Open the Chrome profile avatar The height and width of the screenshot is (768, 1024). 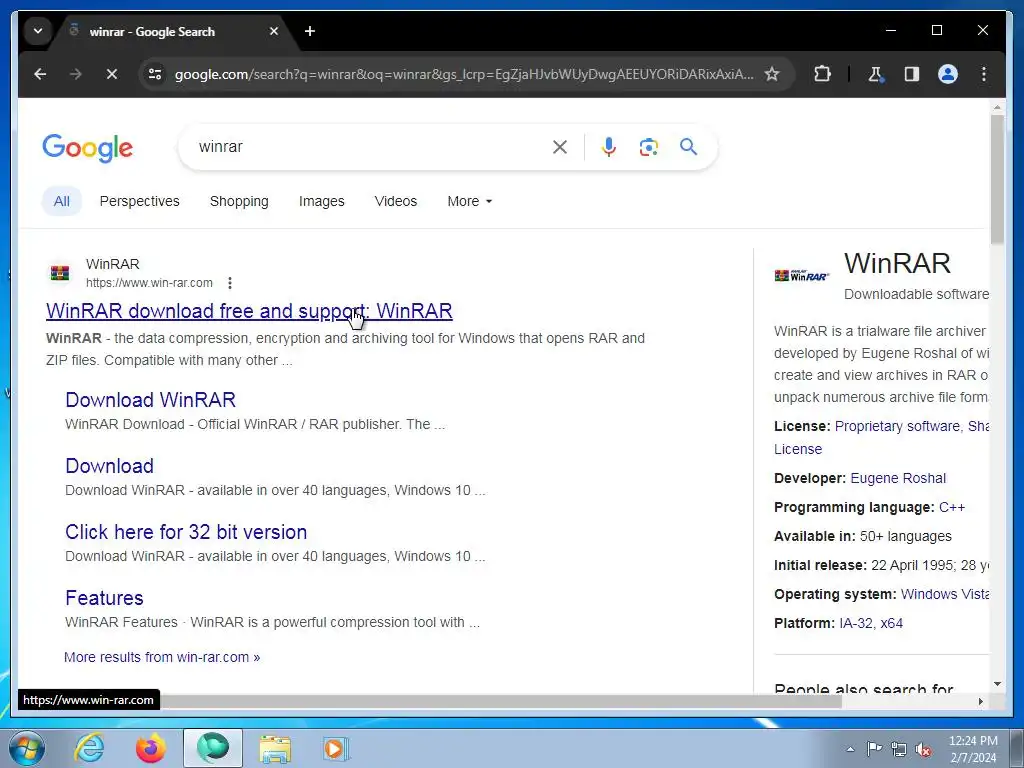[948, 74]
